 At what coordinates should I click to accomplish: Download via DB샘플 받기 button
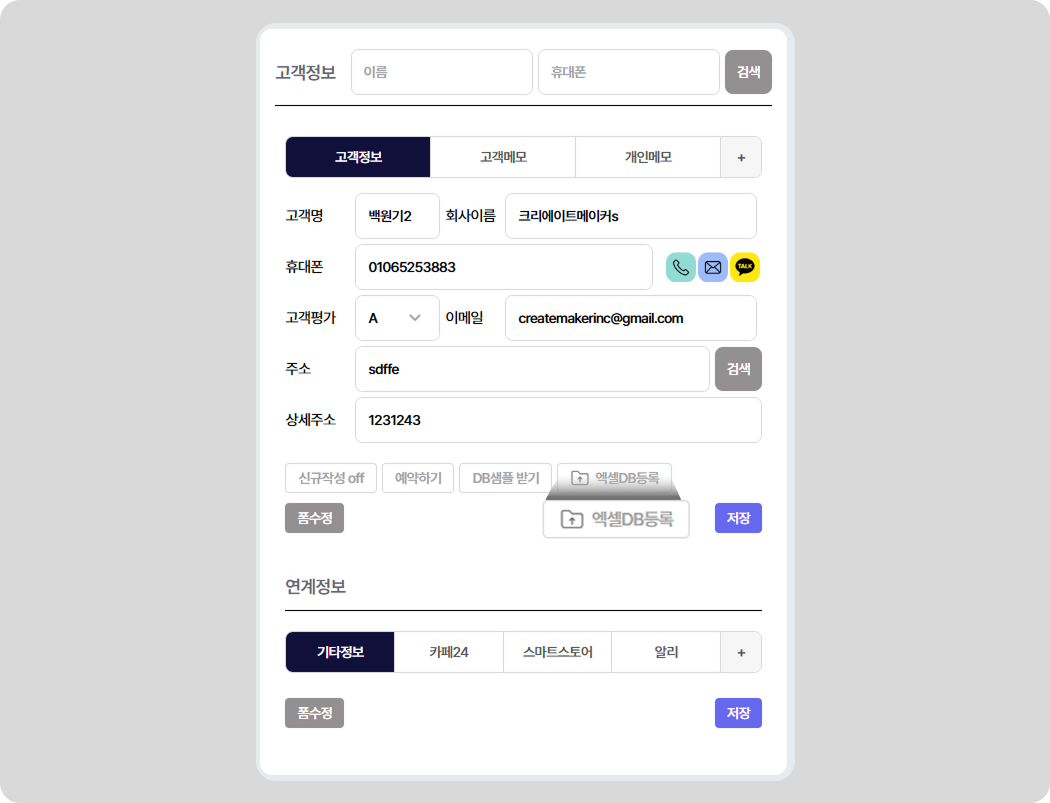click(506, 478)
